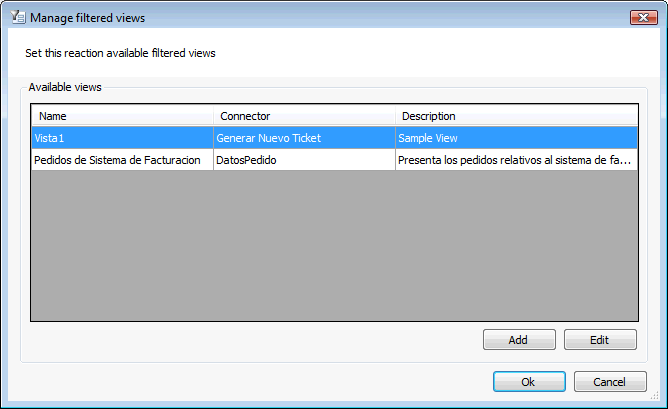This screenshot has height=409, width=668.
Task: Click the Sample View description cell
Action: pos(516,138)
